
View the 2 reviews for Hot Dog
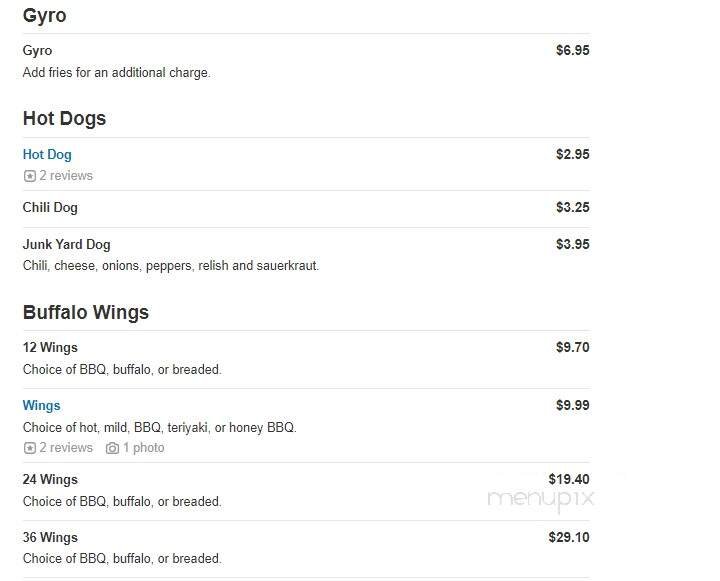pyautogui.click(x=66, y=176)
